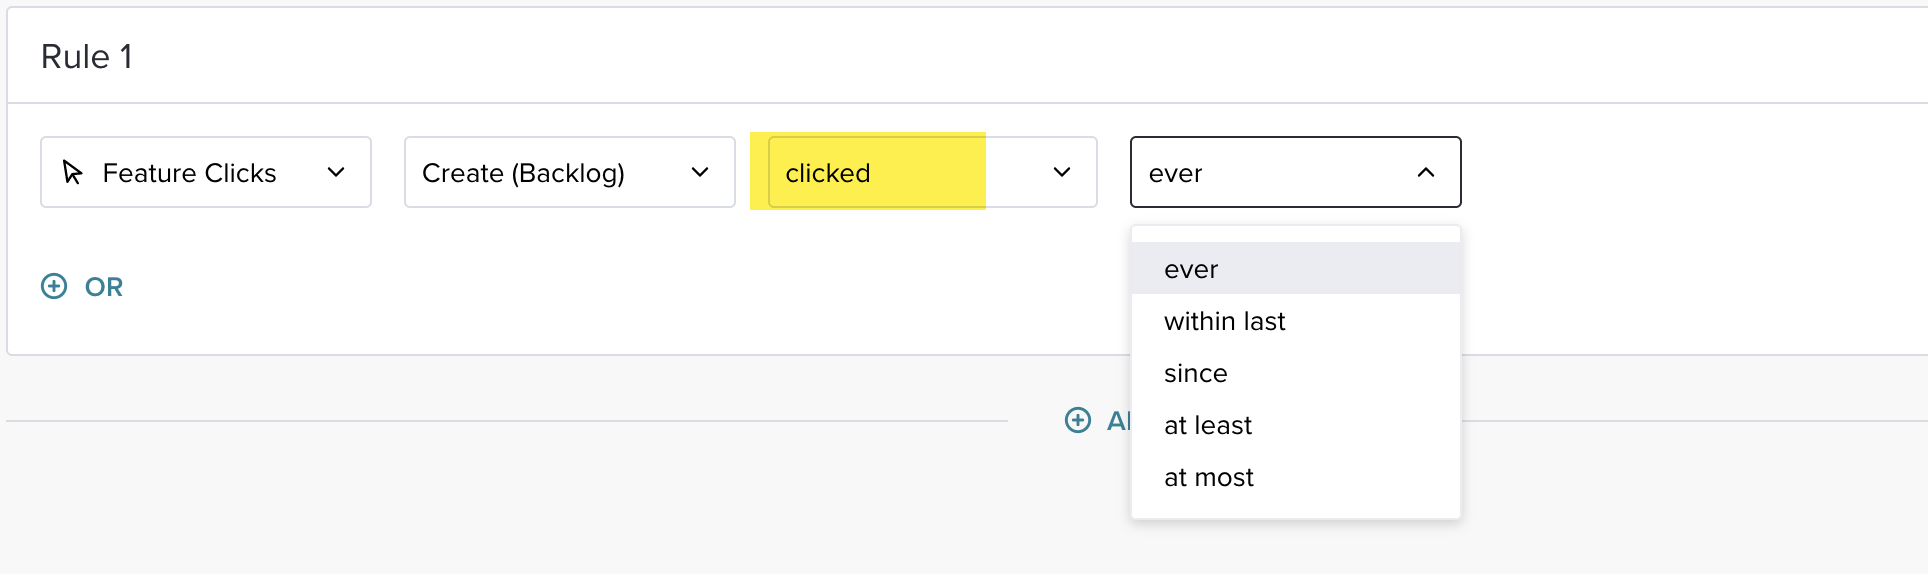Select 'ever' from the open list

[1296, 268]
